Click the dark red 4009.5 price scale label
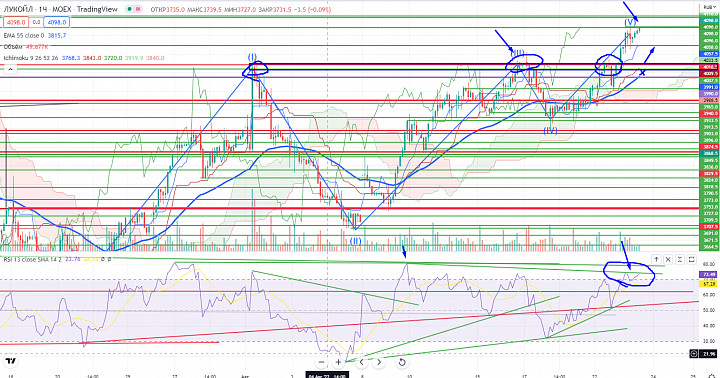Screen dimensions: 720x378 coord(708,73)
